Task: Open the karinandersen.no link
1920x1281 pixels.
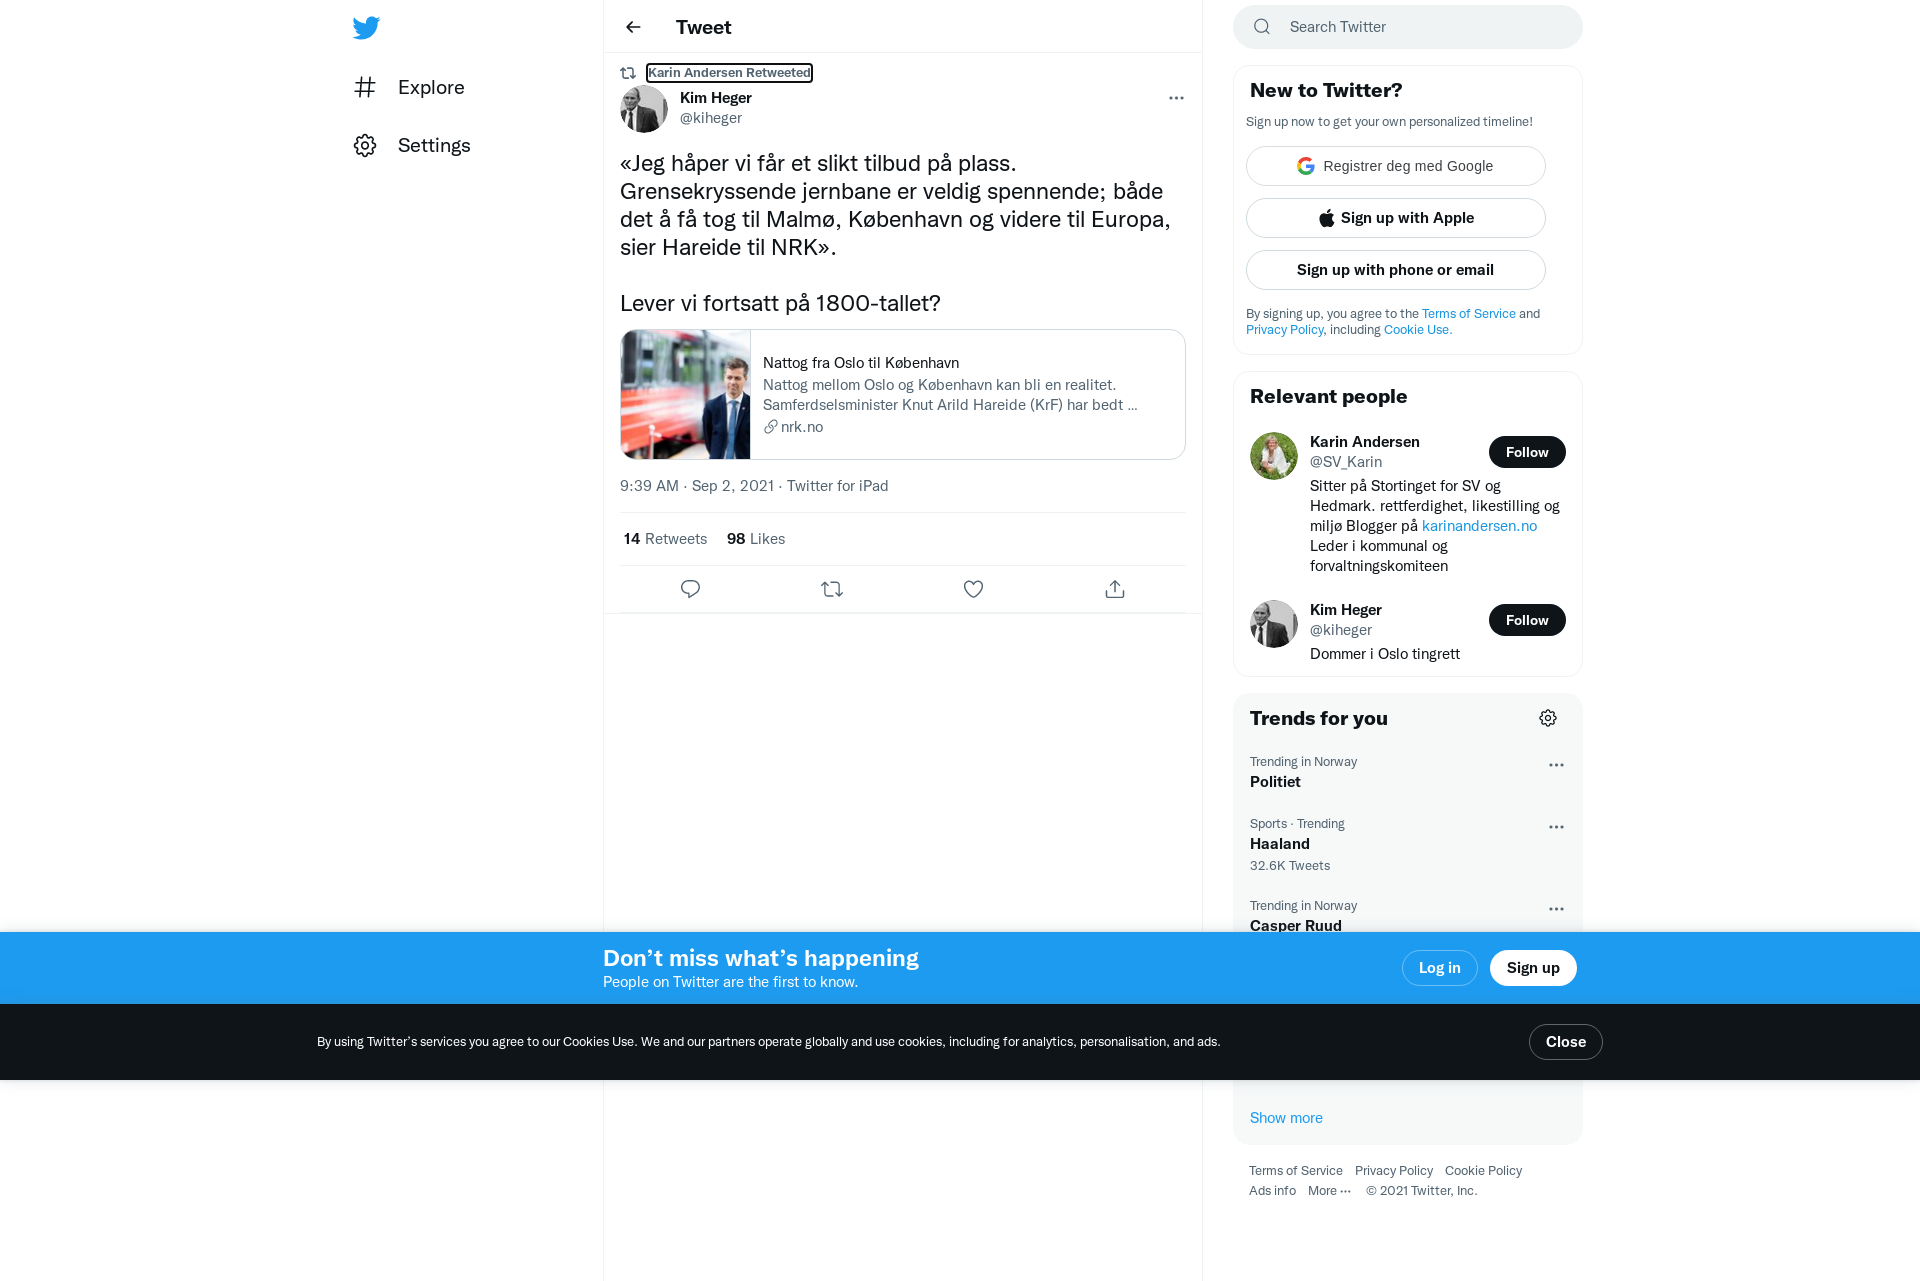Action: pyautogui.click(x=1479, y=526)
